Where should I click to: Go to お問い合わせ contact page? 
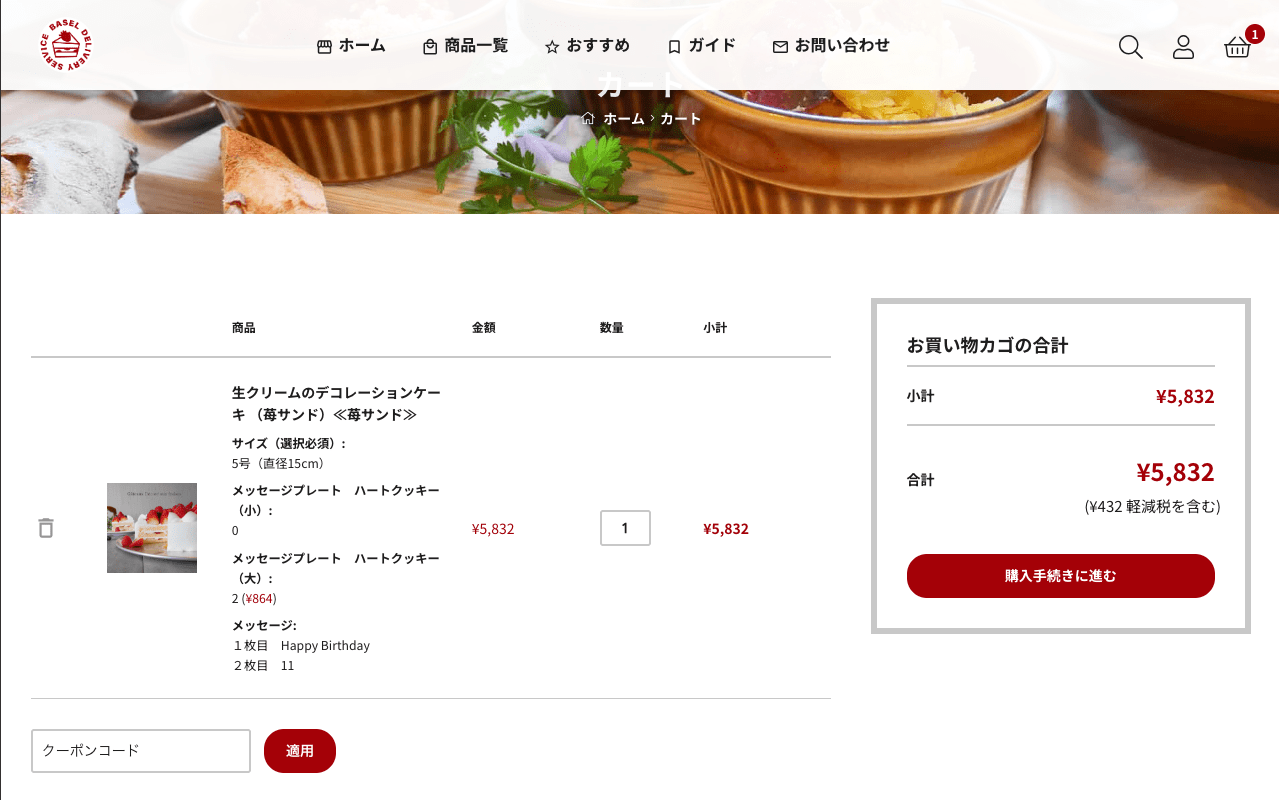click(x=831, y=46)
